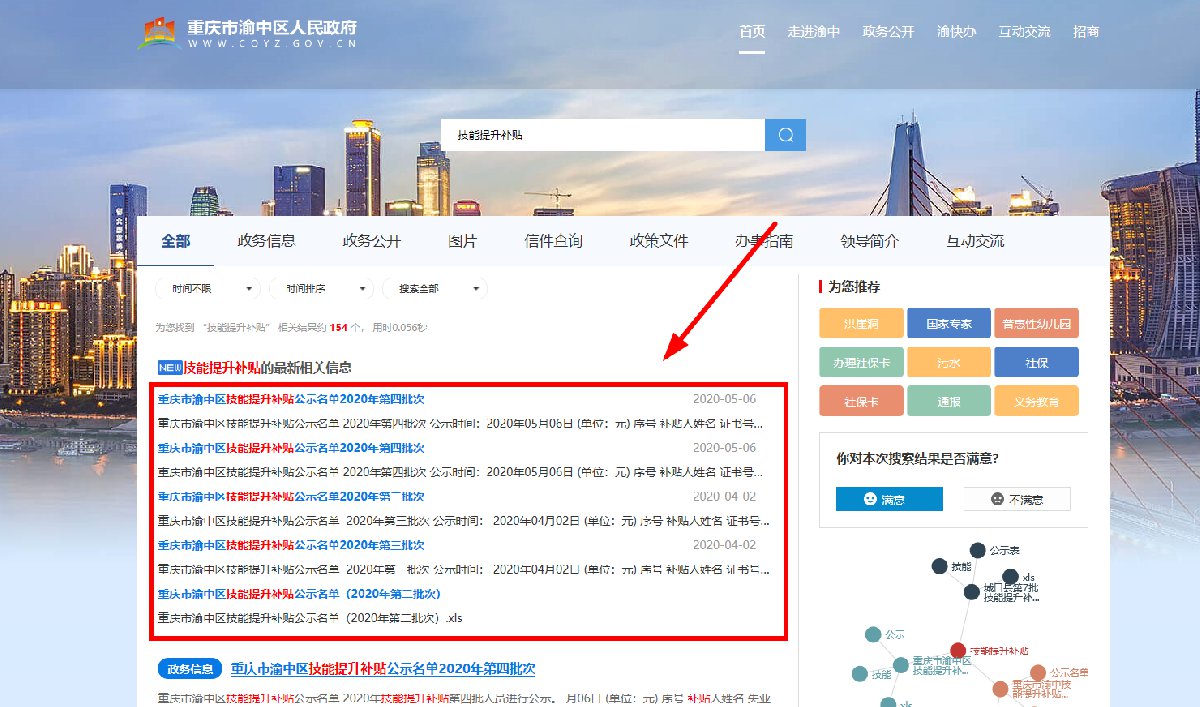Open the 2020年第二批次 xls result link

click(299, 594)
